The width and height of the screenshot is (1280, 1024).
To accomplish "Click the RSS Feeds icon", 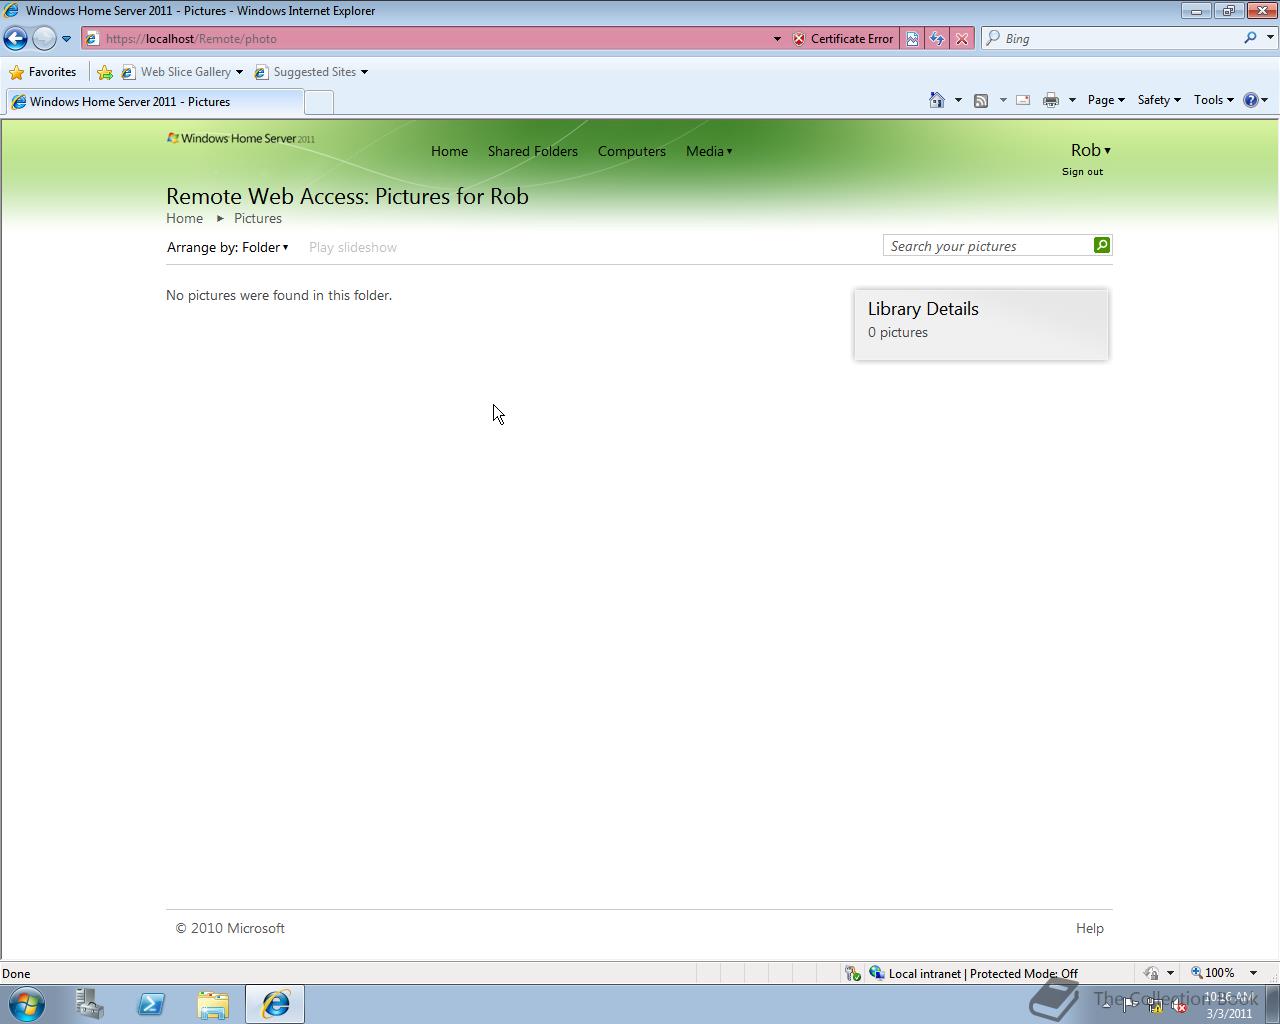I will click(x=981, y=100).
